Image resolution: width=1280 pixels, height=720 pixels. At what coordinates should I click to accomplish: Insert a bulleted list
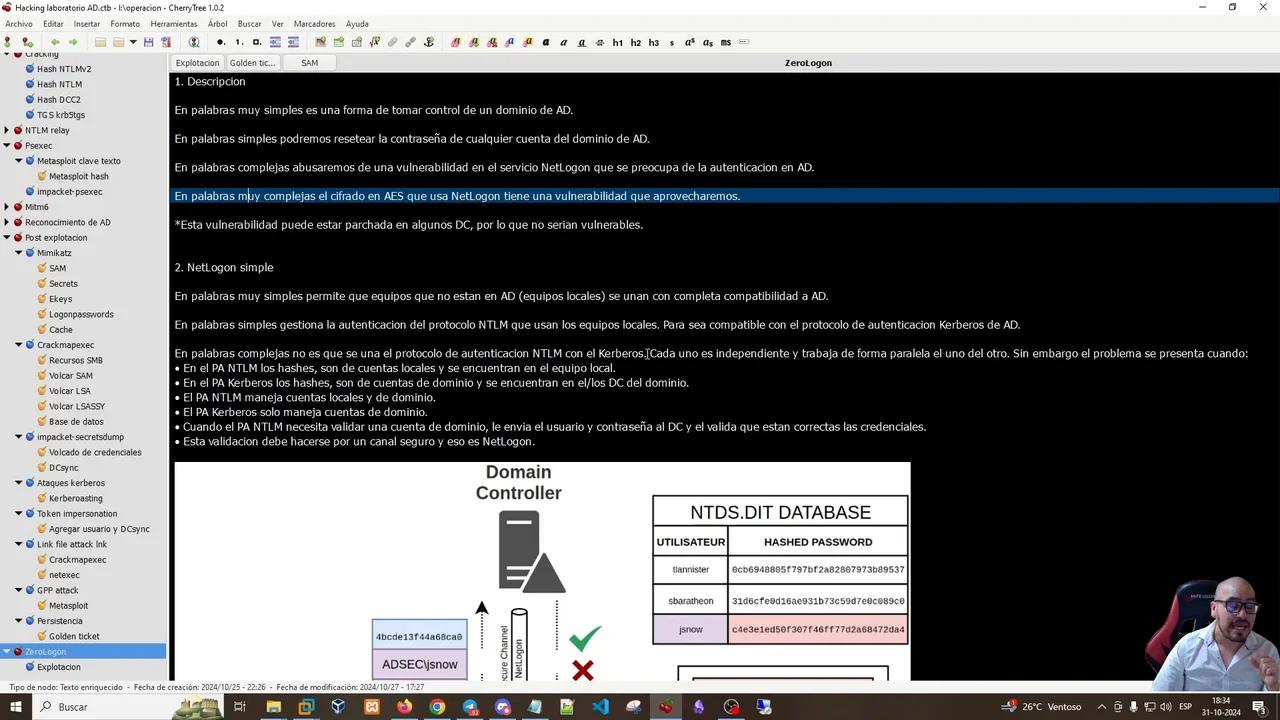coord(219,42)
